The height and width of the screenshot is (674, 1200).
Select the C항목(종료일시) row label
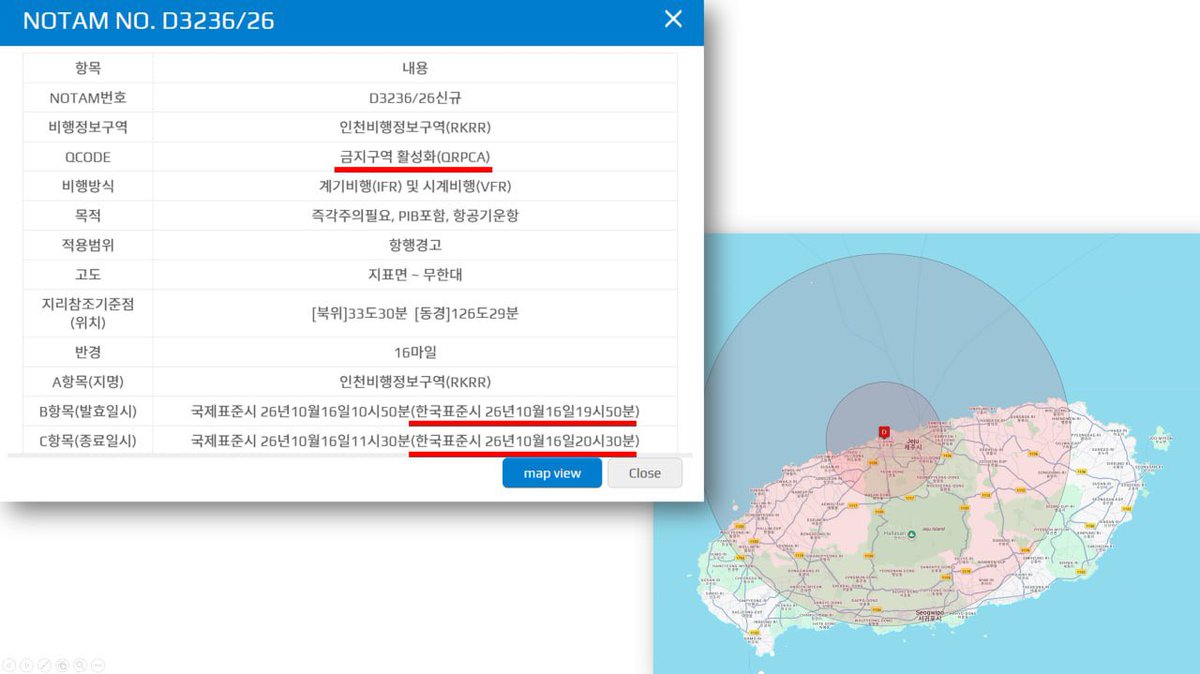pos(88,440)
